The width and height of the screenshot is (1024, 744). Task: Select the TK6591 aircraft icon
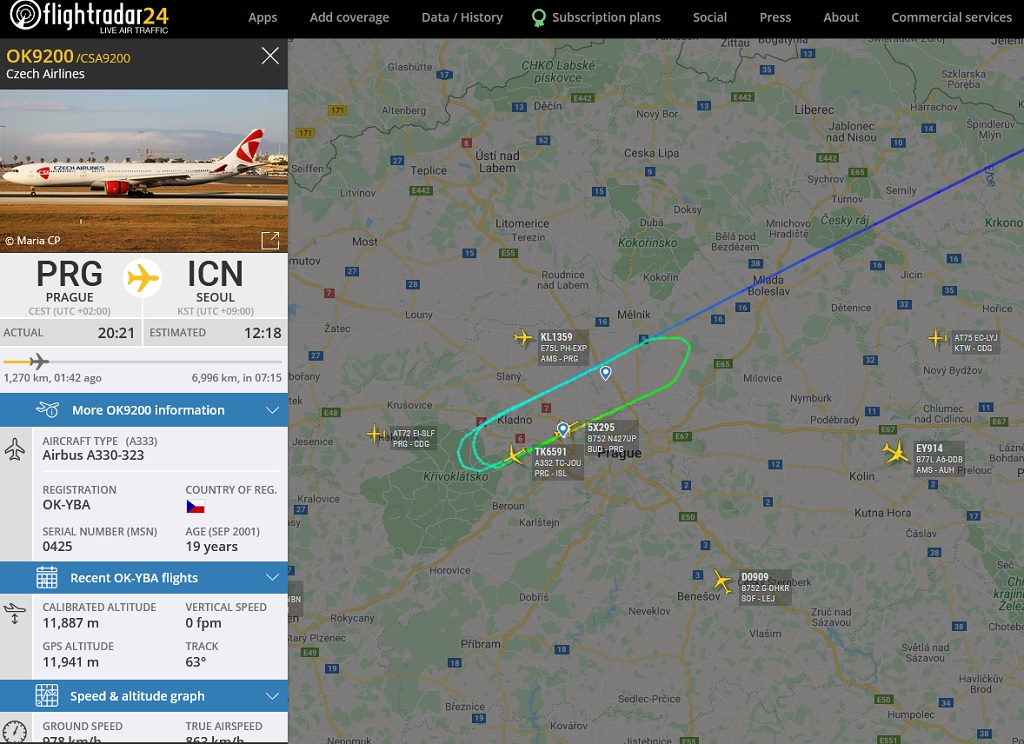[x=515, y=454]
